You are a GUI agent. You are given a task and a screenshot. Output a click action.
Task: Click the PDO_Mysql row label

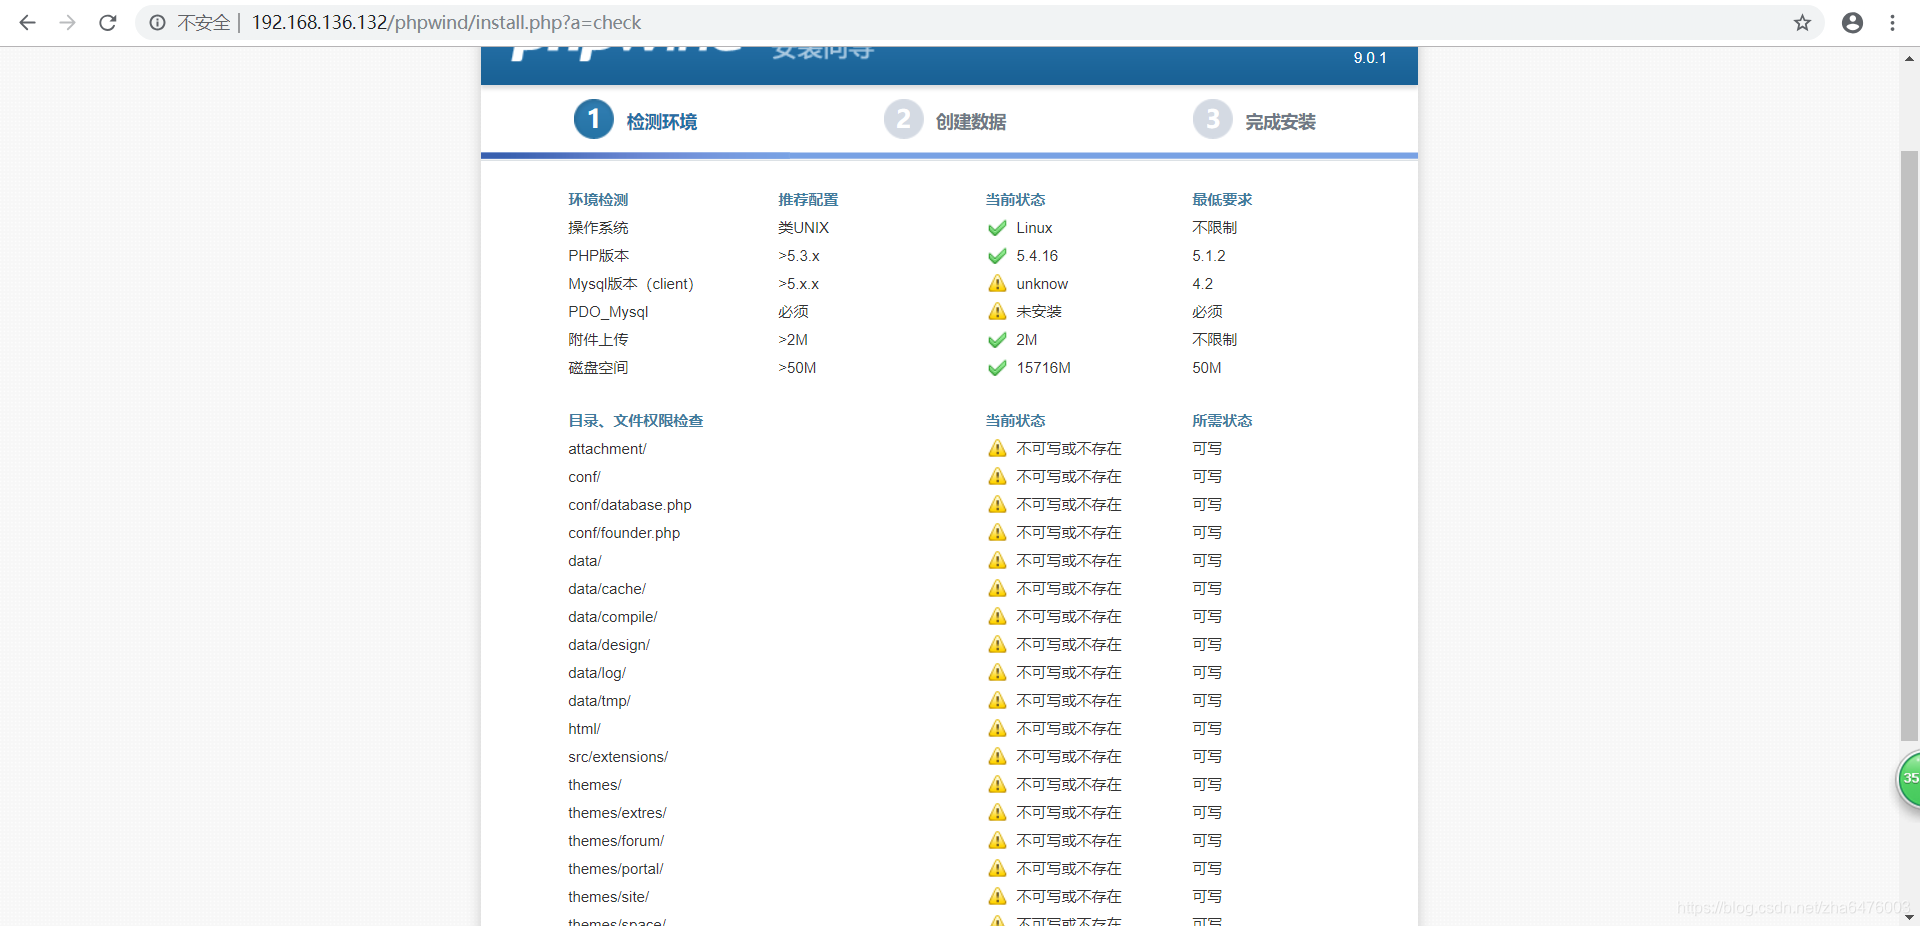[x=608, y=312]
